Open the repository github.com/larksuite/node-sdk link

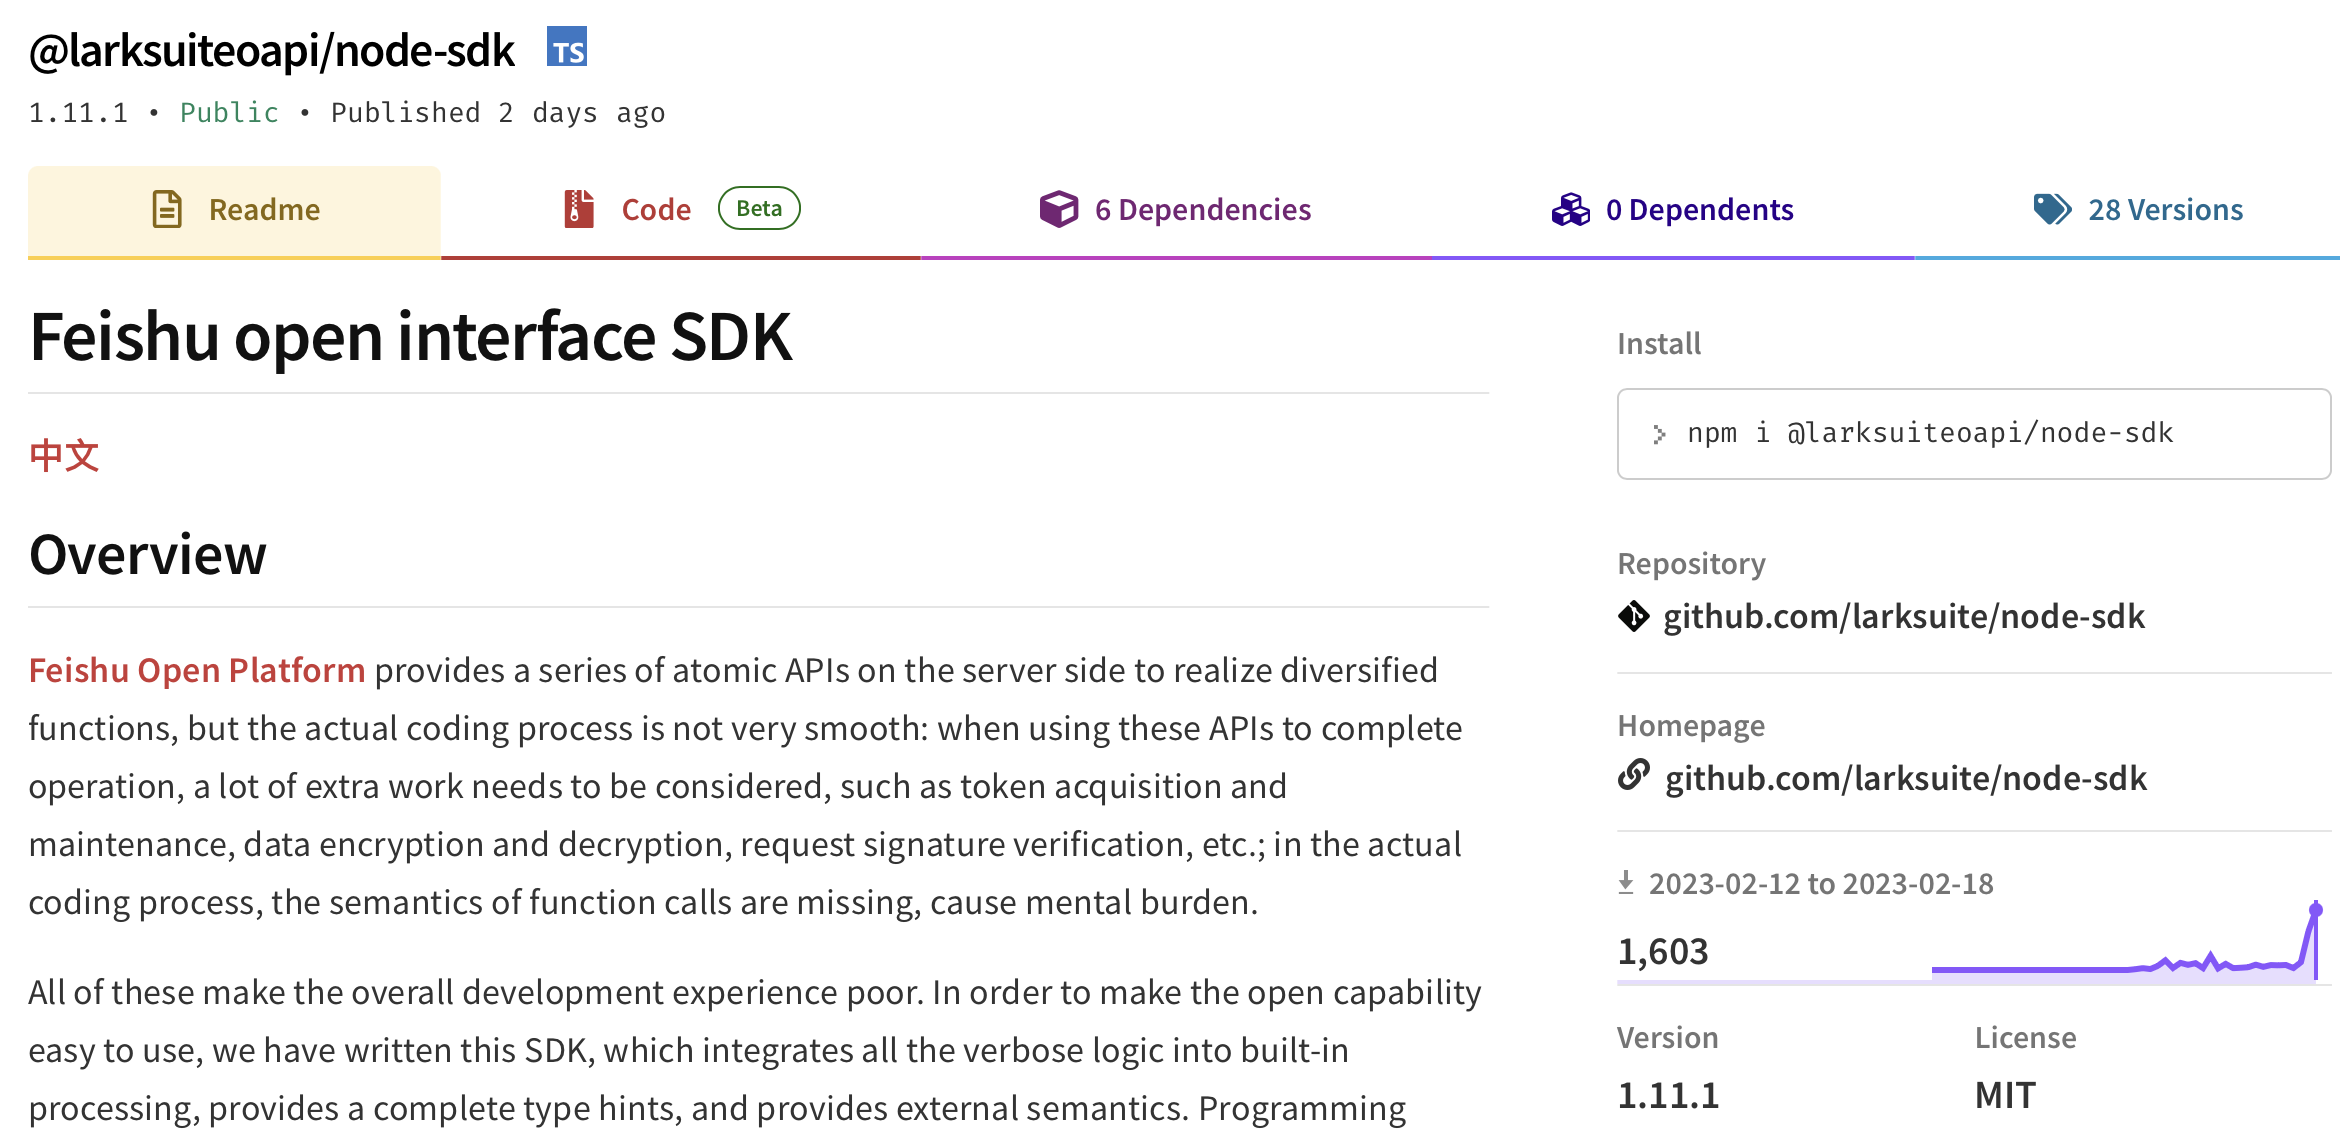(1903, 617)
